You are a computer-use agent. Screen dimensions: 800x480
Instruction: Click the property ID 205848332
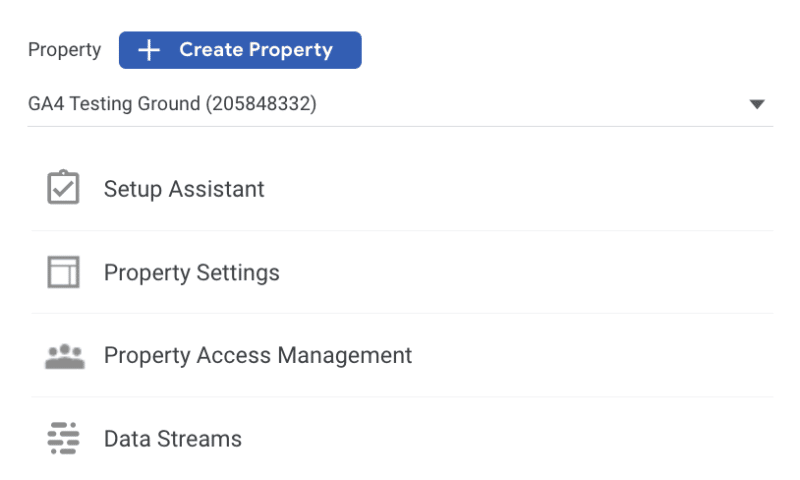[x=261, y=104]
